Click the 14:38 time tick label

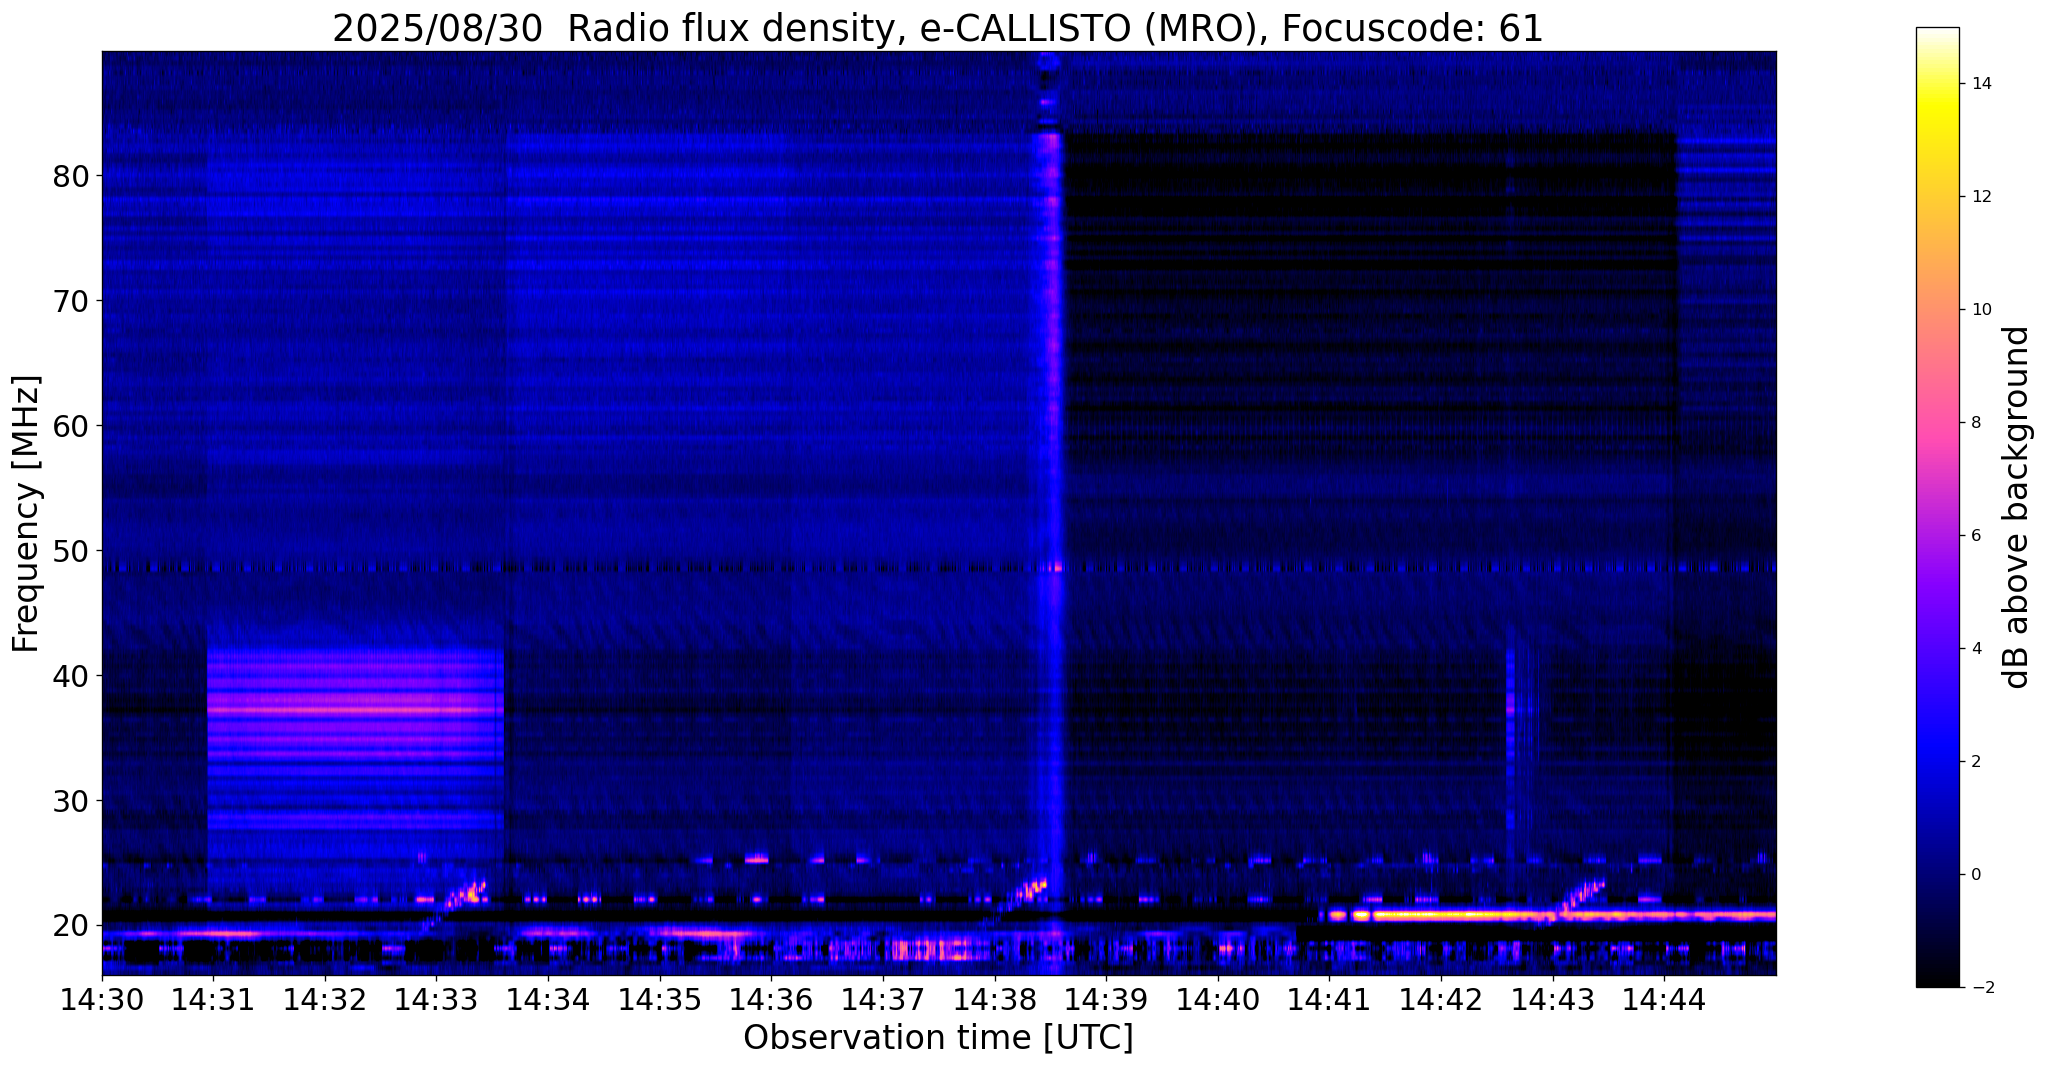994,999
